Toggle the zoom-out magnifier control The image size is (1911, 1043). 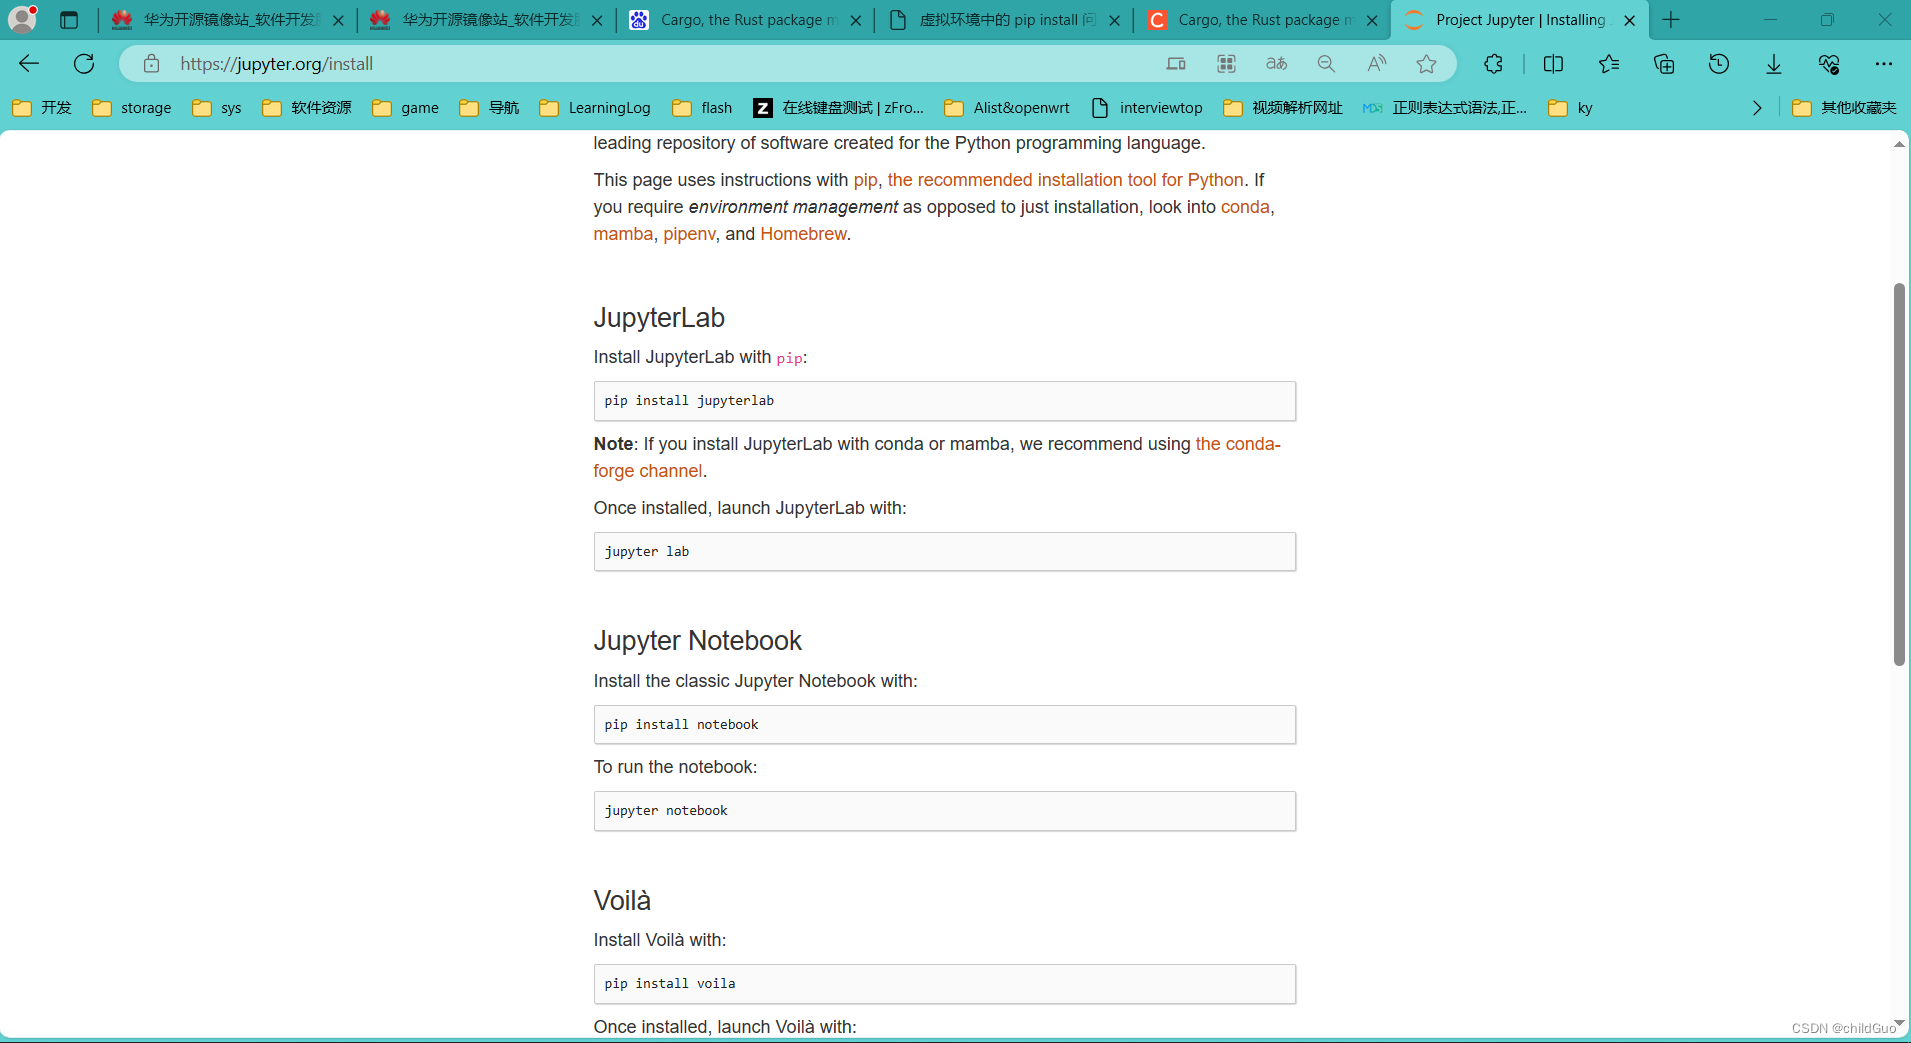(1326, 63)
